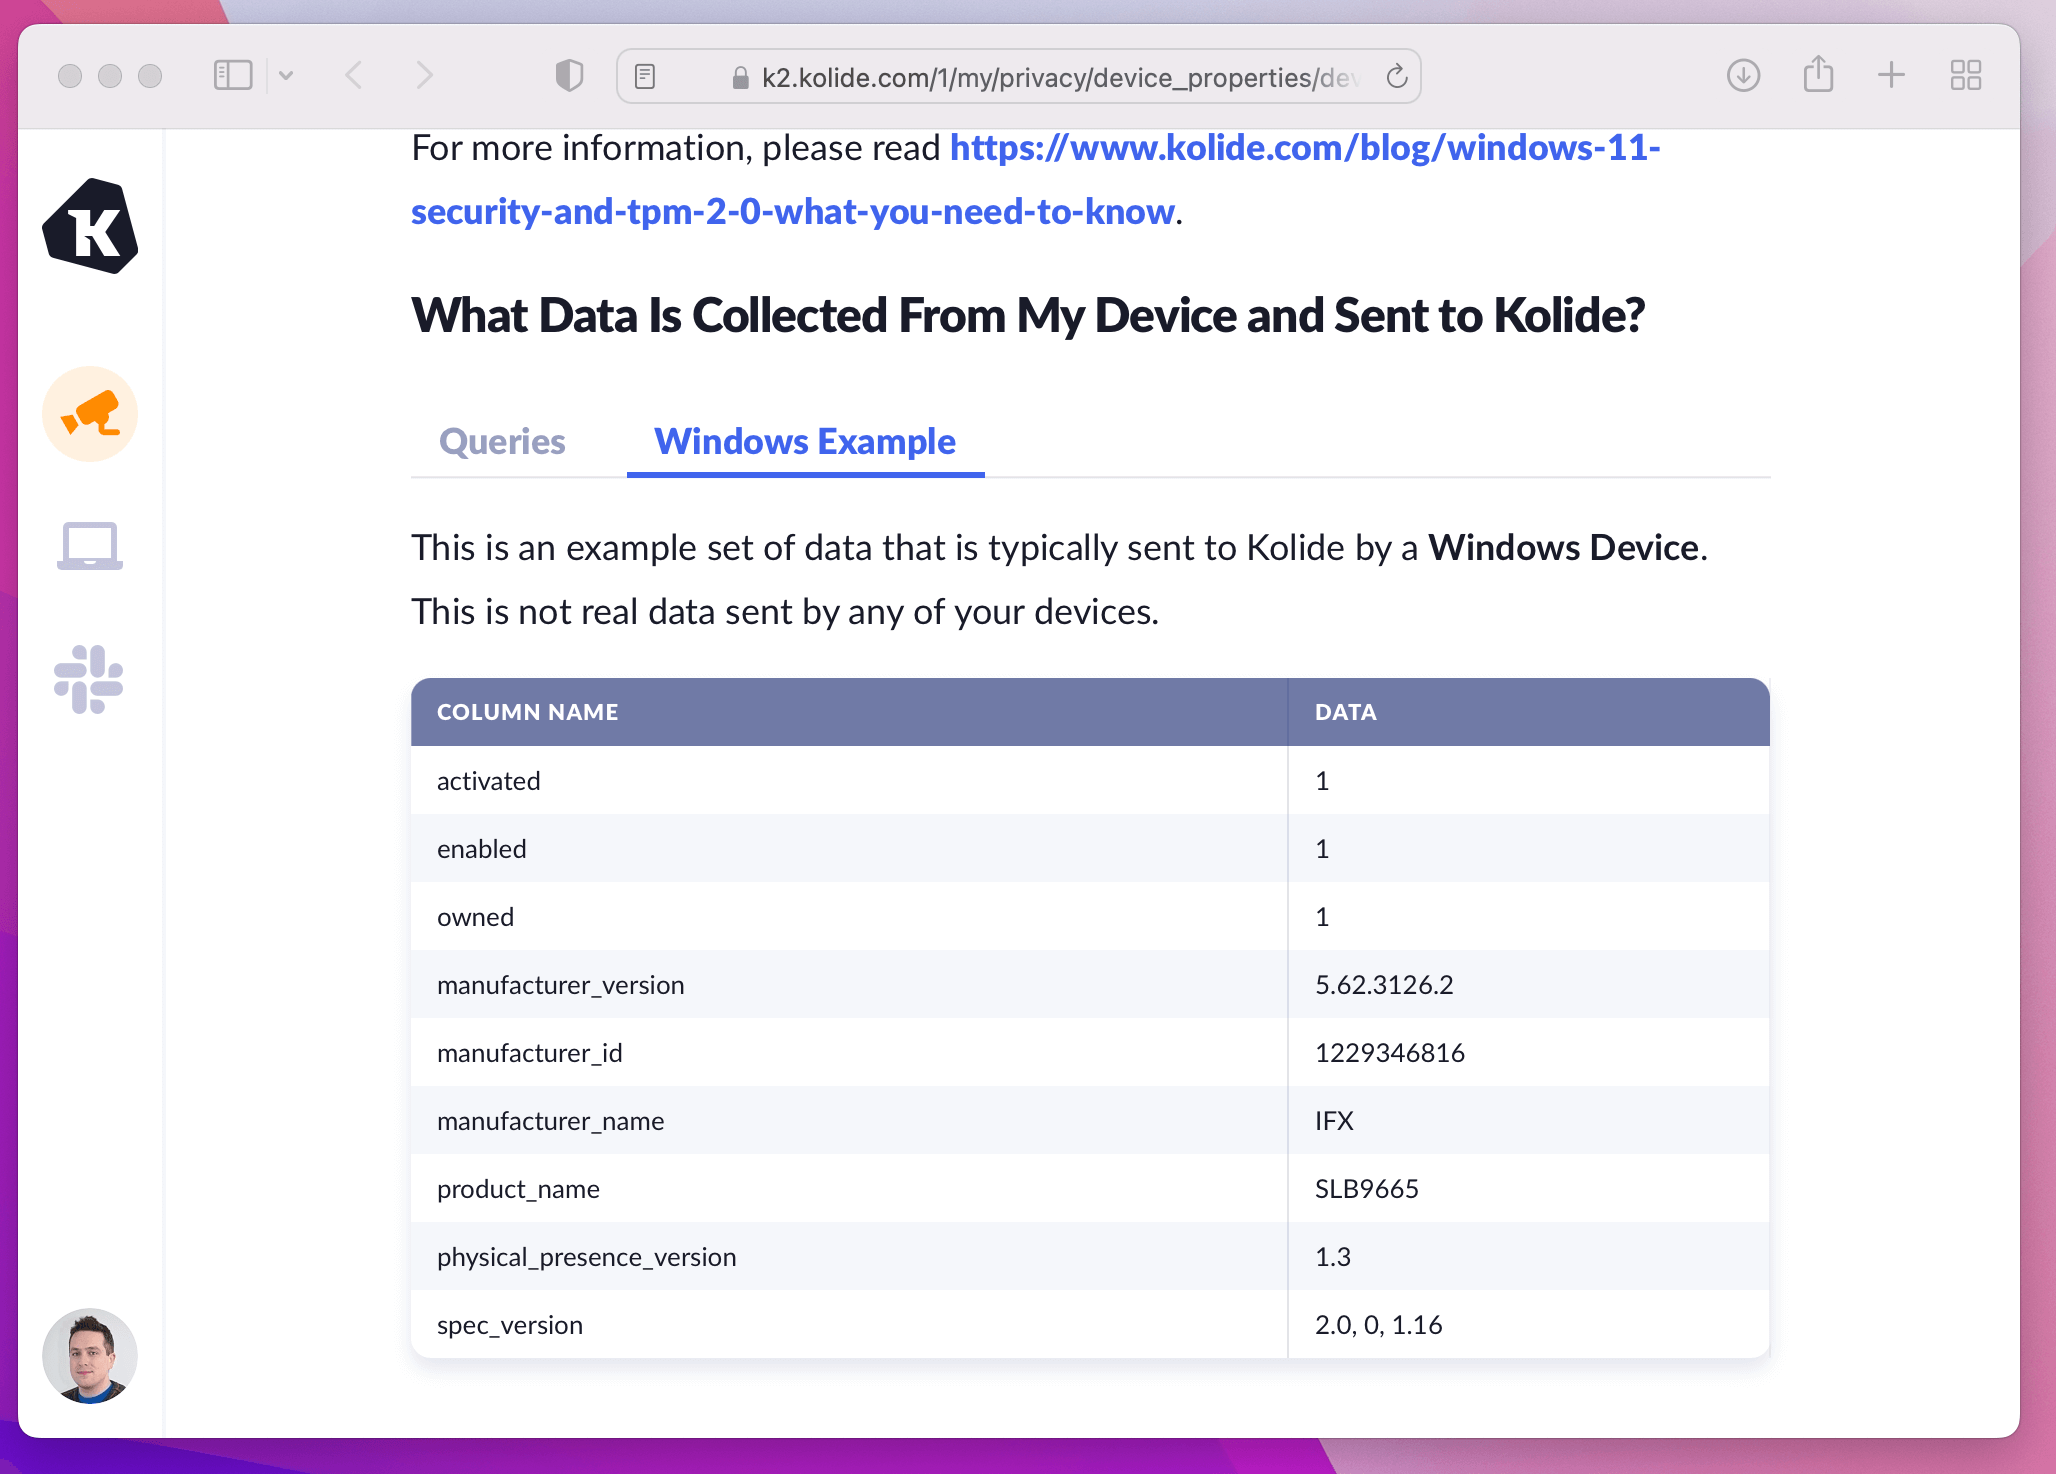This screenshot has width=2056, height=1474.
Task: Expand the sidebar tab group dropdown chevron
Action: tap(286, 76)
